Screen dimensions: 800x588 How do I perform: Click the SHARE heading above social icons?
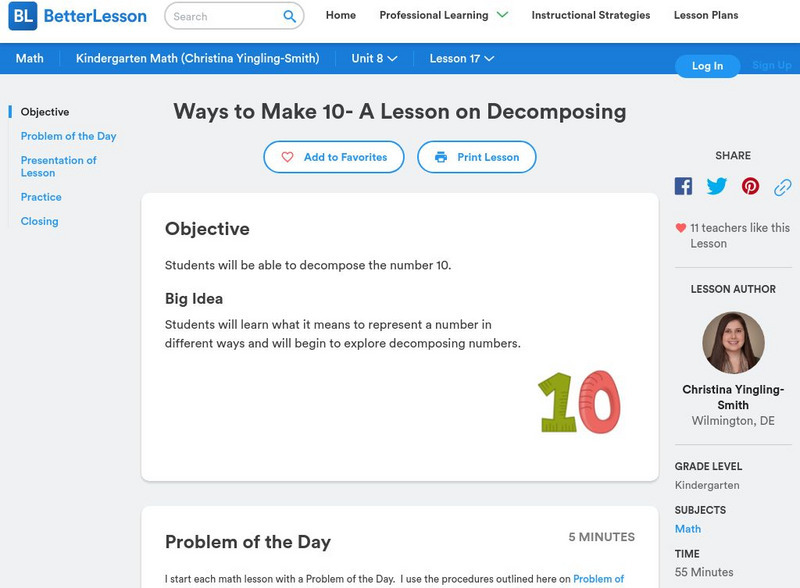(x=733, y=156)
